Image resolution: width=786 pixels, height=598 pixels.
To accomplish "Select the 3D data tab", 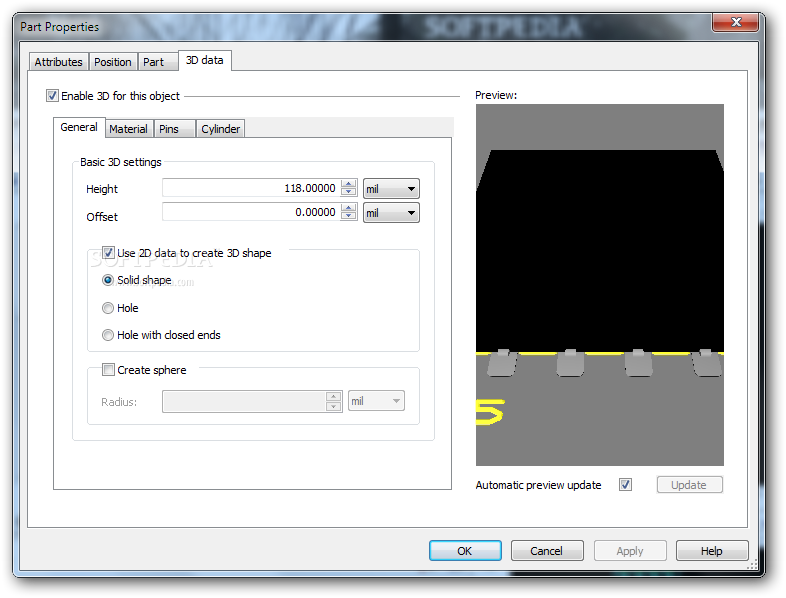I will point(205,60).
